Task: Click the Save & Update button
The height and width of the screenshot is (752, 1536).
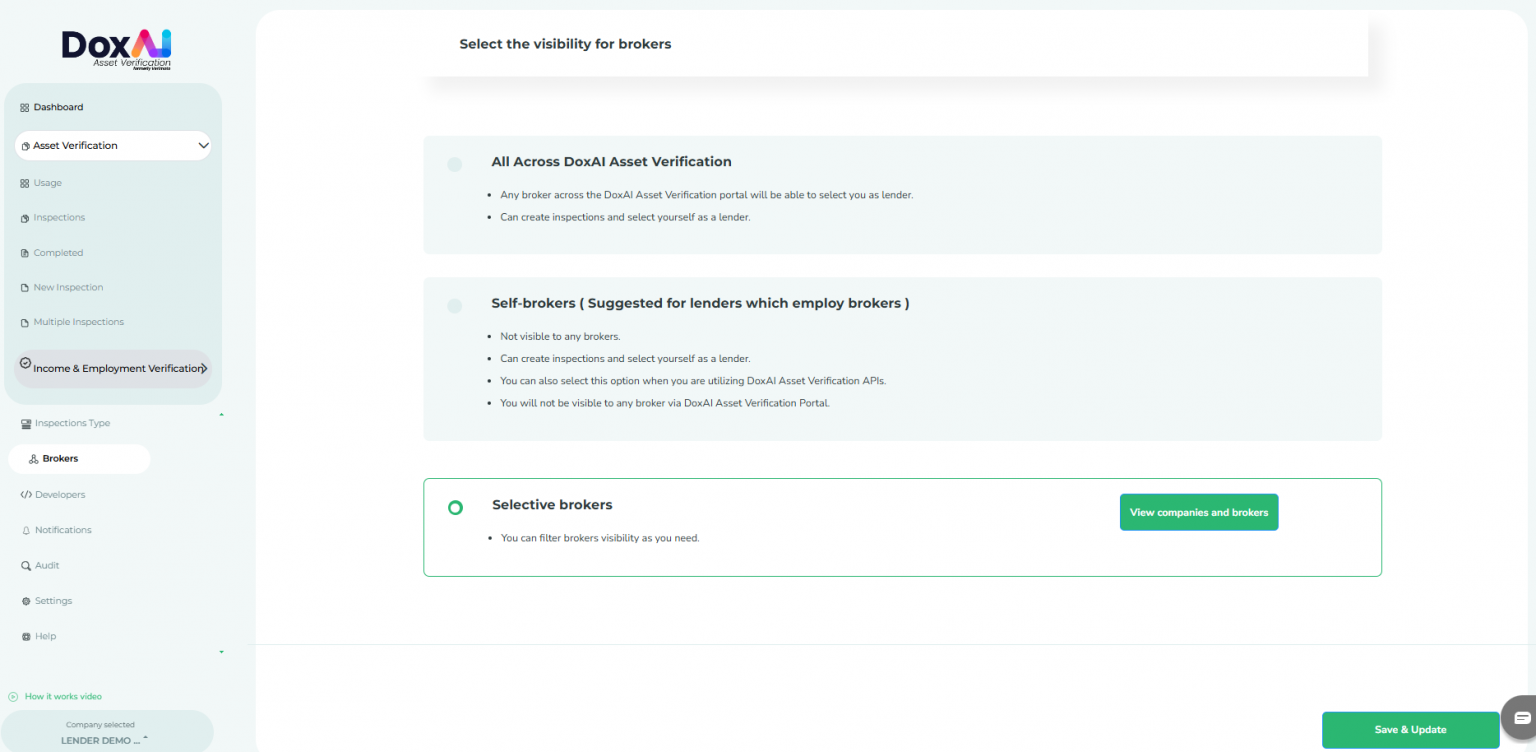Action: tap(1410, 729)
